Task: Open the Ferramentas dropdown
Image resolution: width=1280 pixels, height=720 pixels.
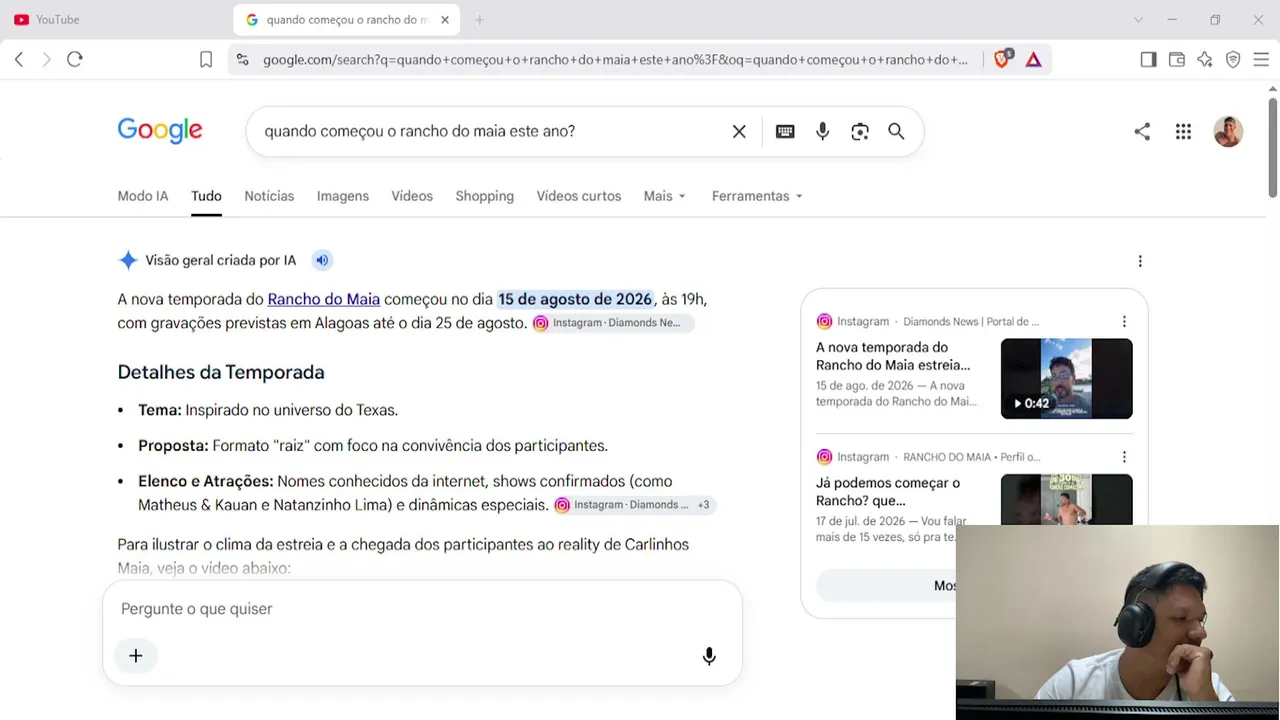Action: click(x=757, y=196)
